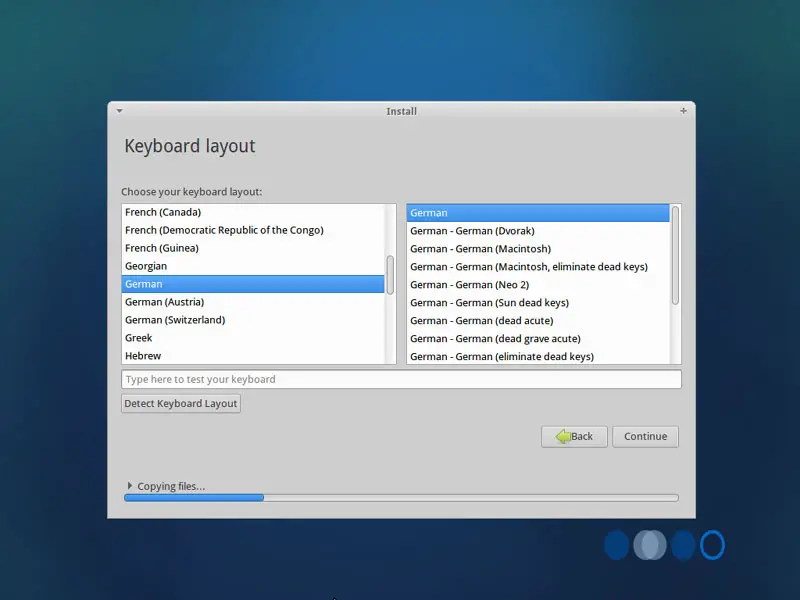Select Hebrew layout
Screen dimensions: 800x600
253,356
